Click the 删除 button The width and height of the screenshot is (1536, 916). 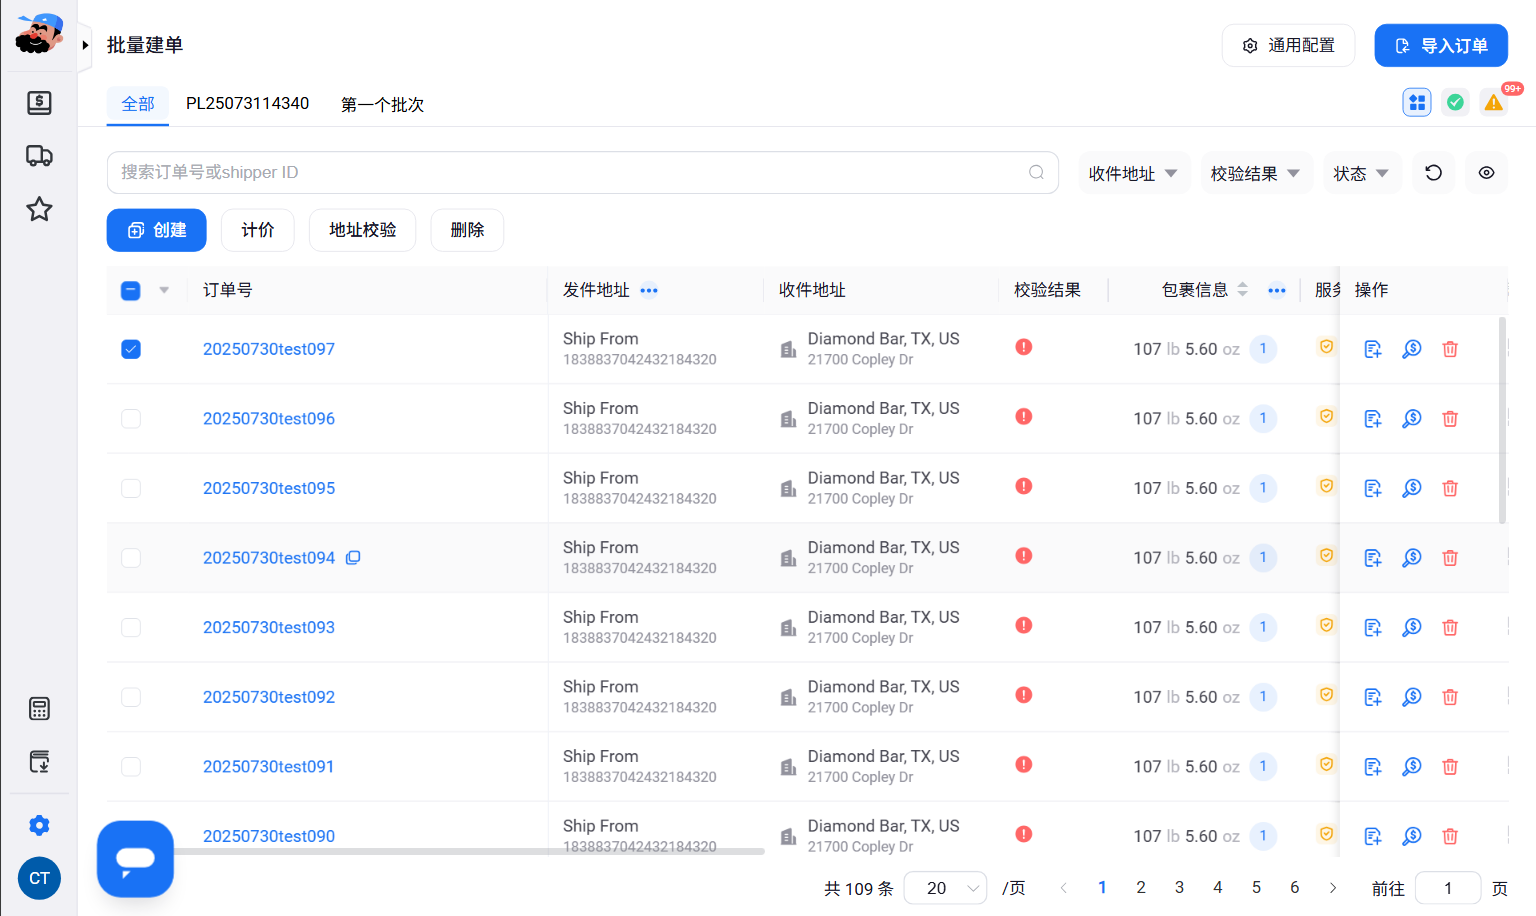(467, 230)
